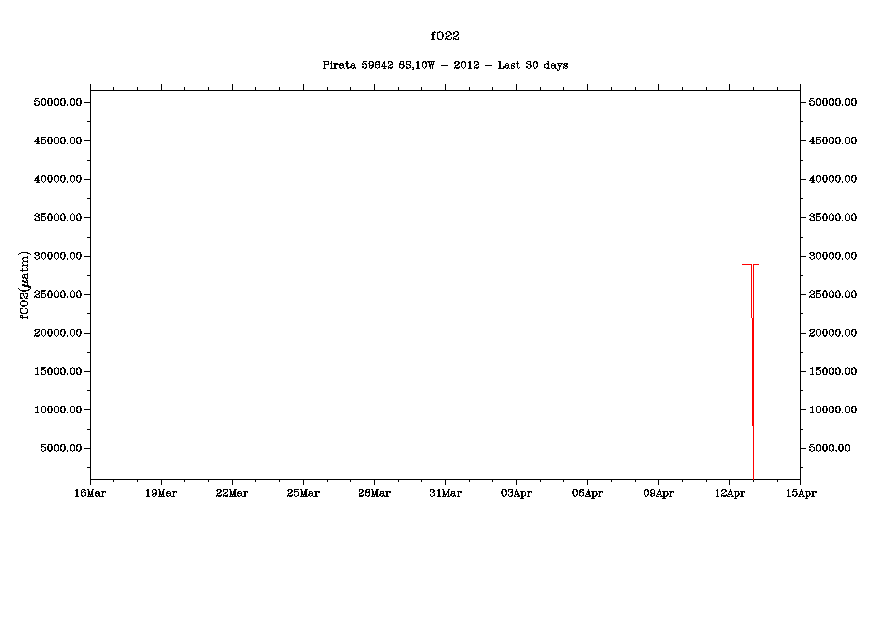This screenshot has height=630, width=891.
Task: Pick the 06Apr x-axis label
Action: [x=587, y=492]
